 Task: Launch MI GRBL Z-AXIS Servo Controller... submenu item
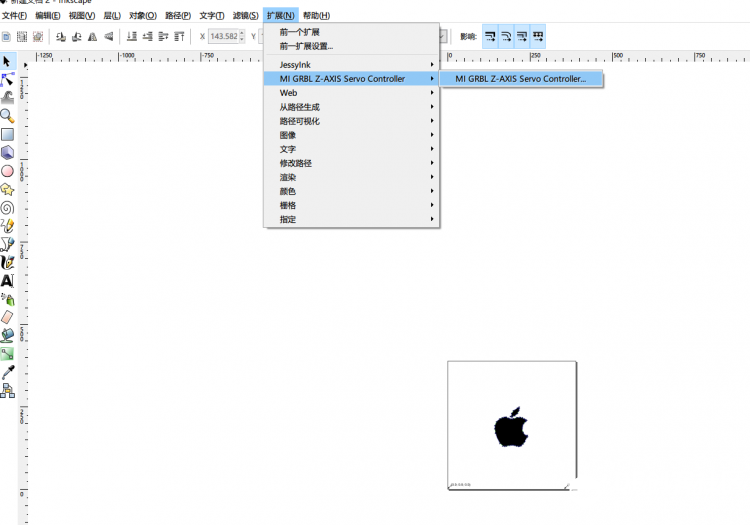[x=521, y=79]
